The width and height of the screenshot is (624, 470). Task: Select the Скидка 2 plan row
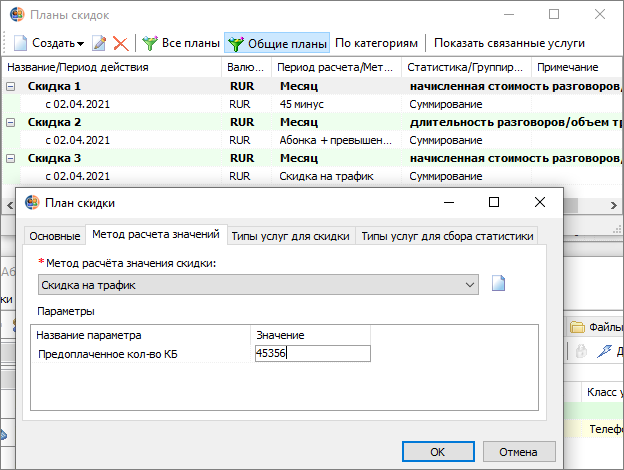coord(313,122)
